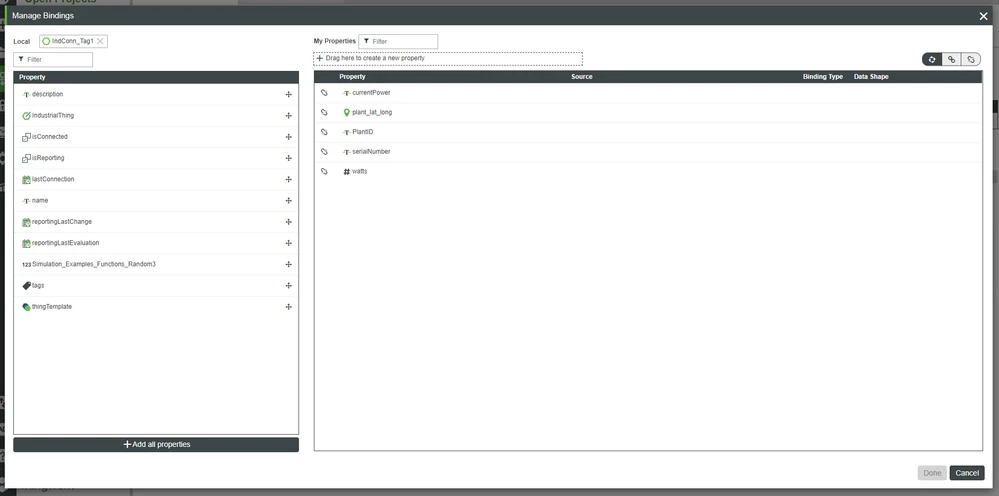
Task: Click the move handle for description property
Action: point(289,94)
